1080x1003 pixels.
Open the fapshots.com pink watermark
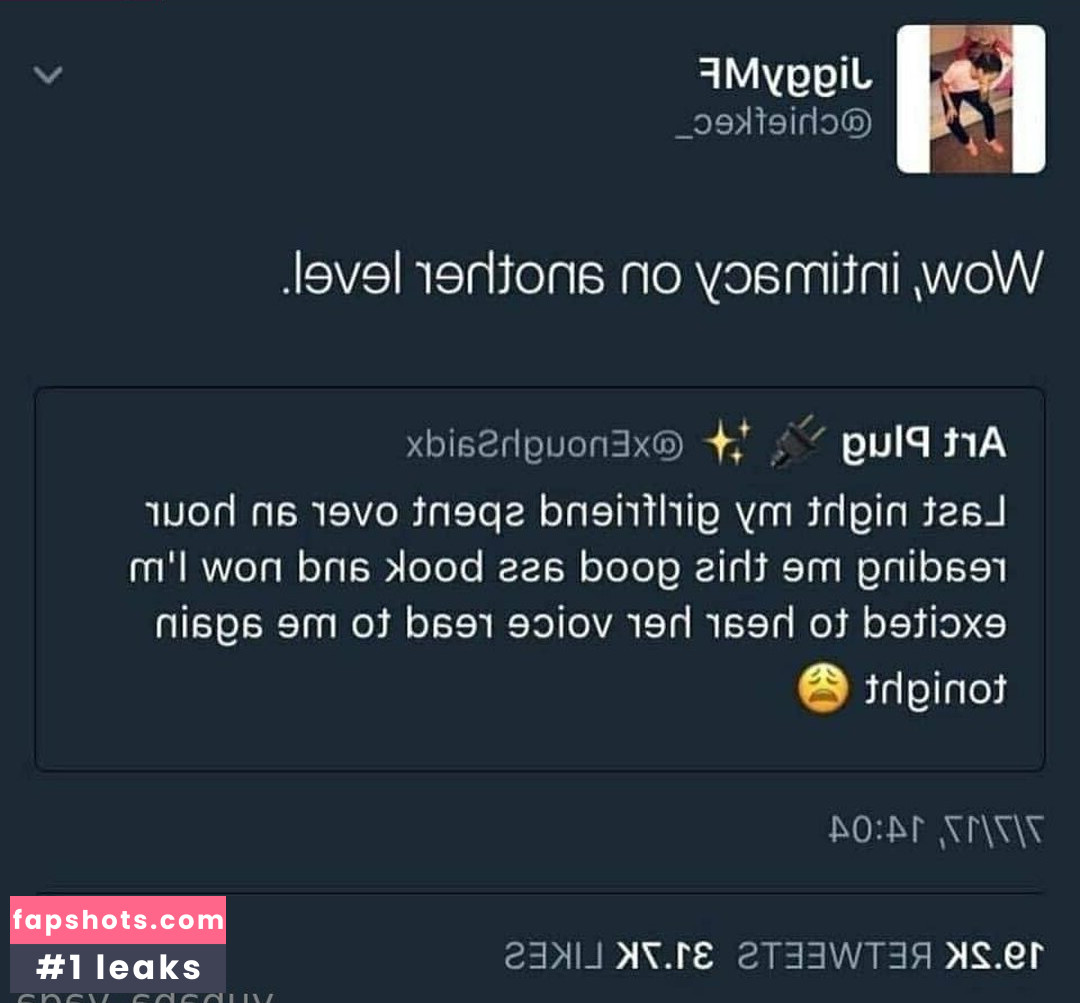click(118, 920)
